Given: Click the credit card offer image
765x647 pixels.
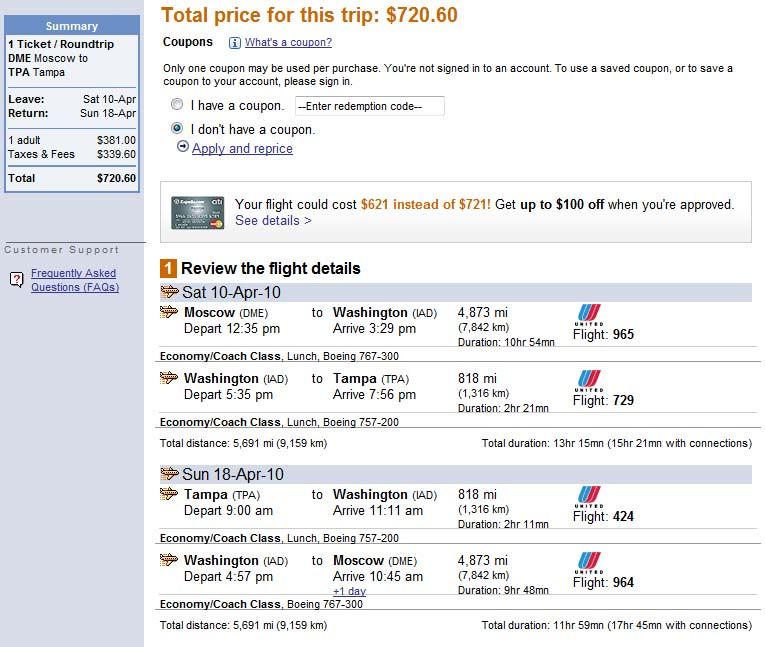Looking at the screenshot, I should coord(198,213).
